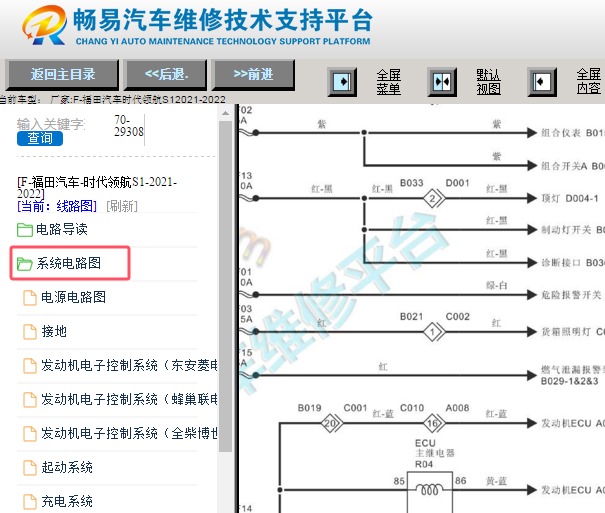Click the platform R logo
The image size is (605, 513).
pos(44,25)
